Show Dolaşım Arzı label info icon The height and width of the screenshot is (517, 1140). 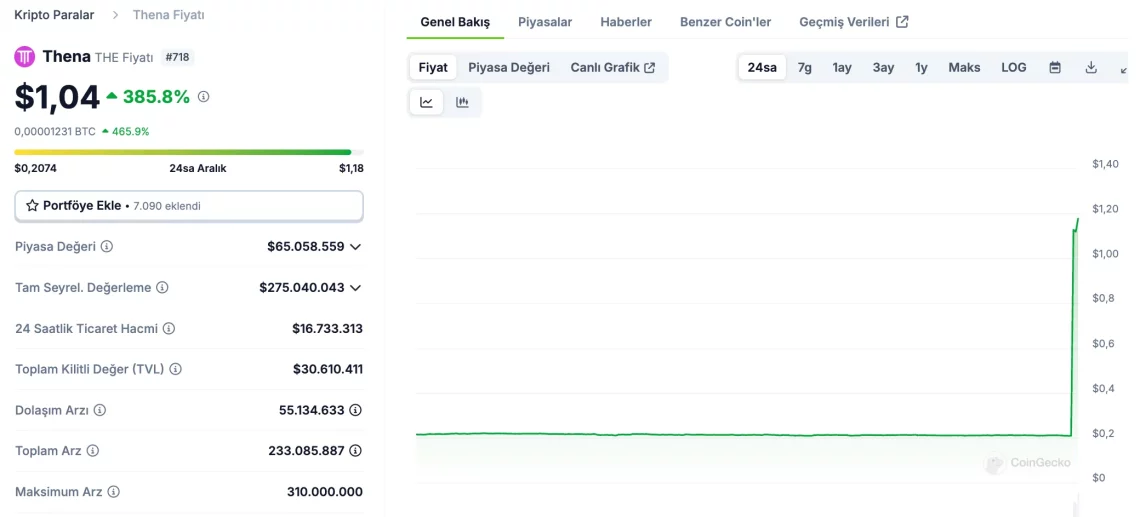[100, 410]
